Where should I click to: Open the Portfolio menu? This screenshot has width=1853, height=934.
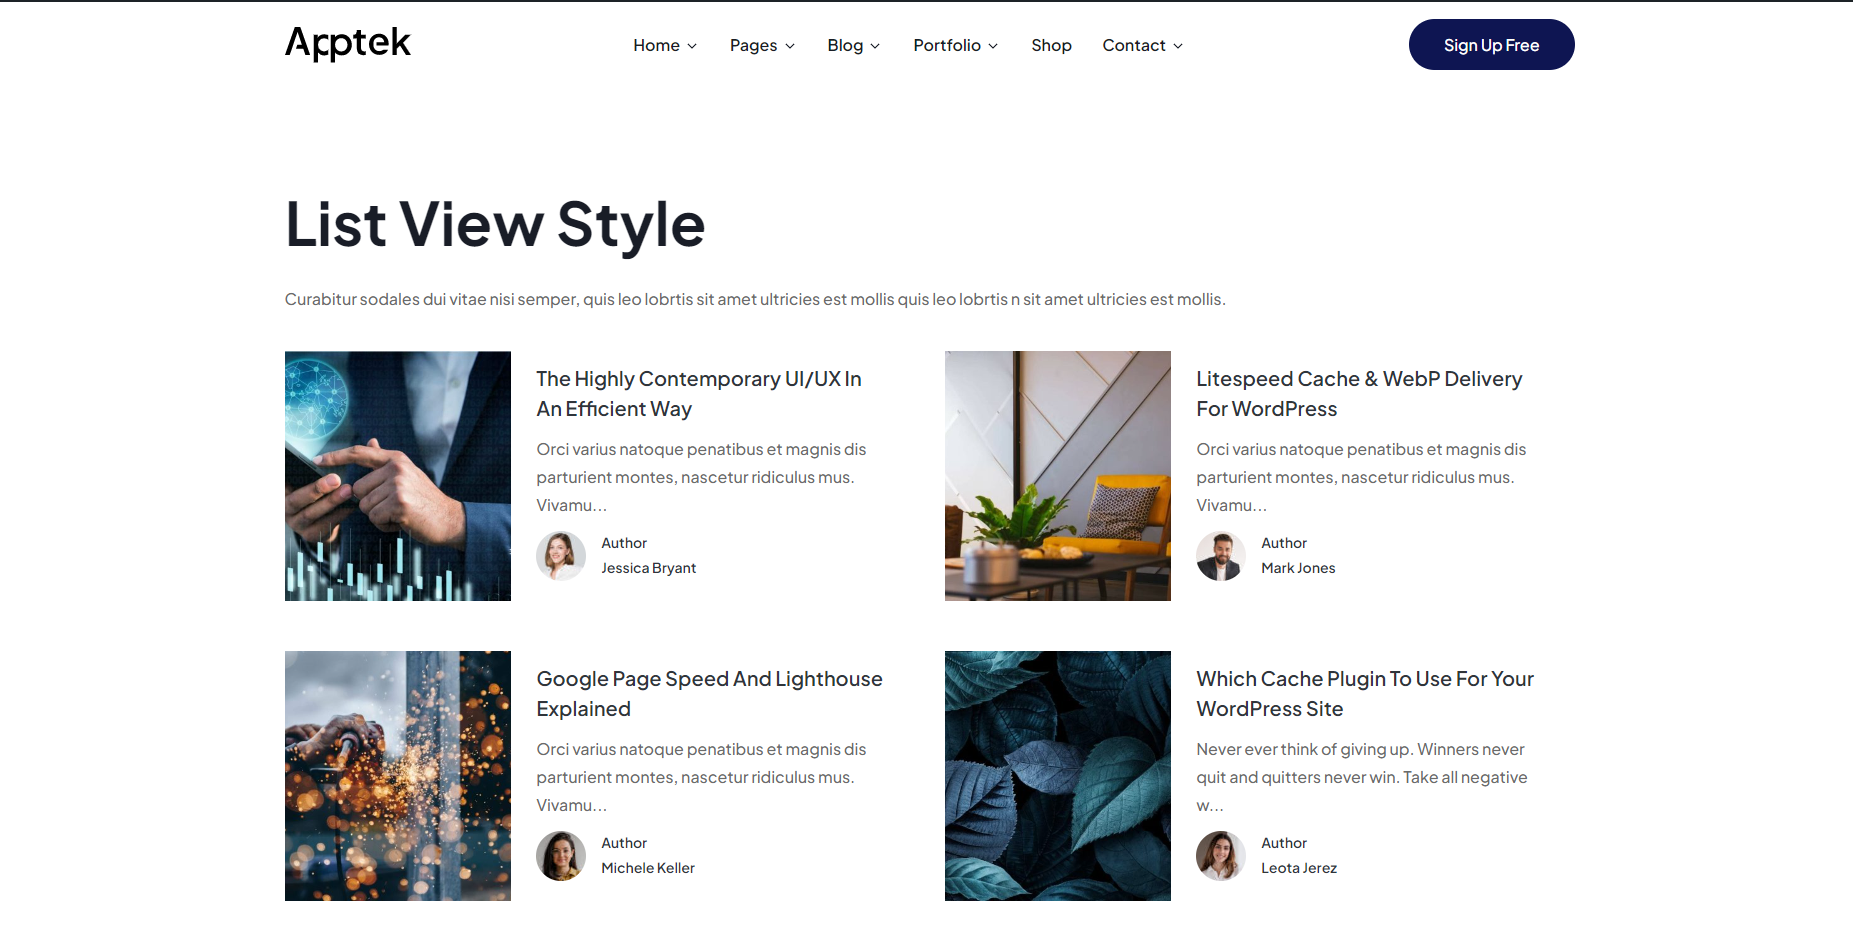[x=955, y=46]
